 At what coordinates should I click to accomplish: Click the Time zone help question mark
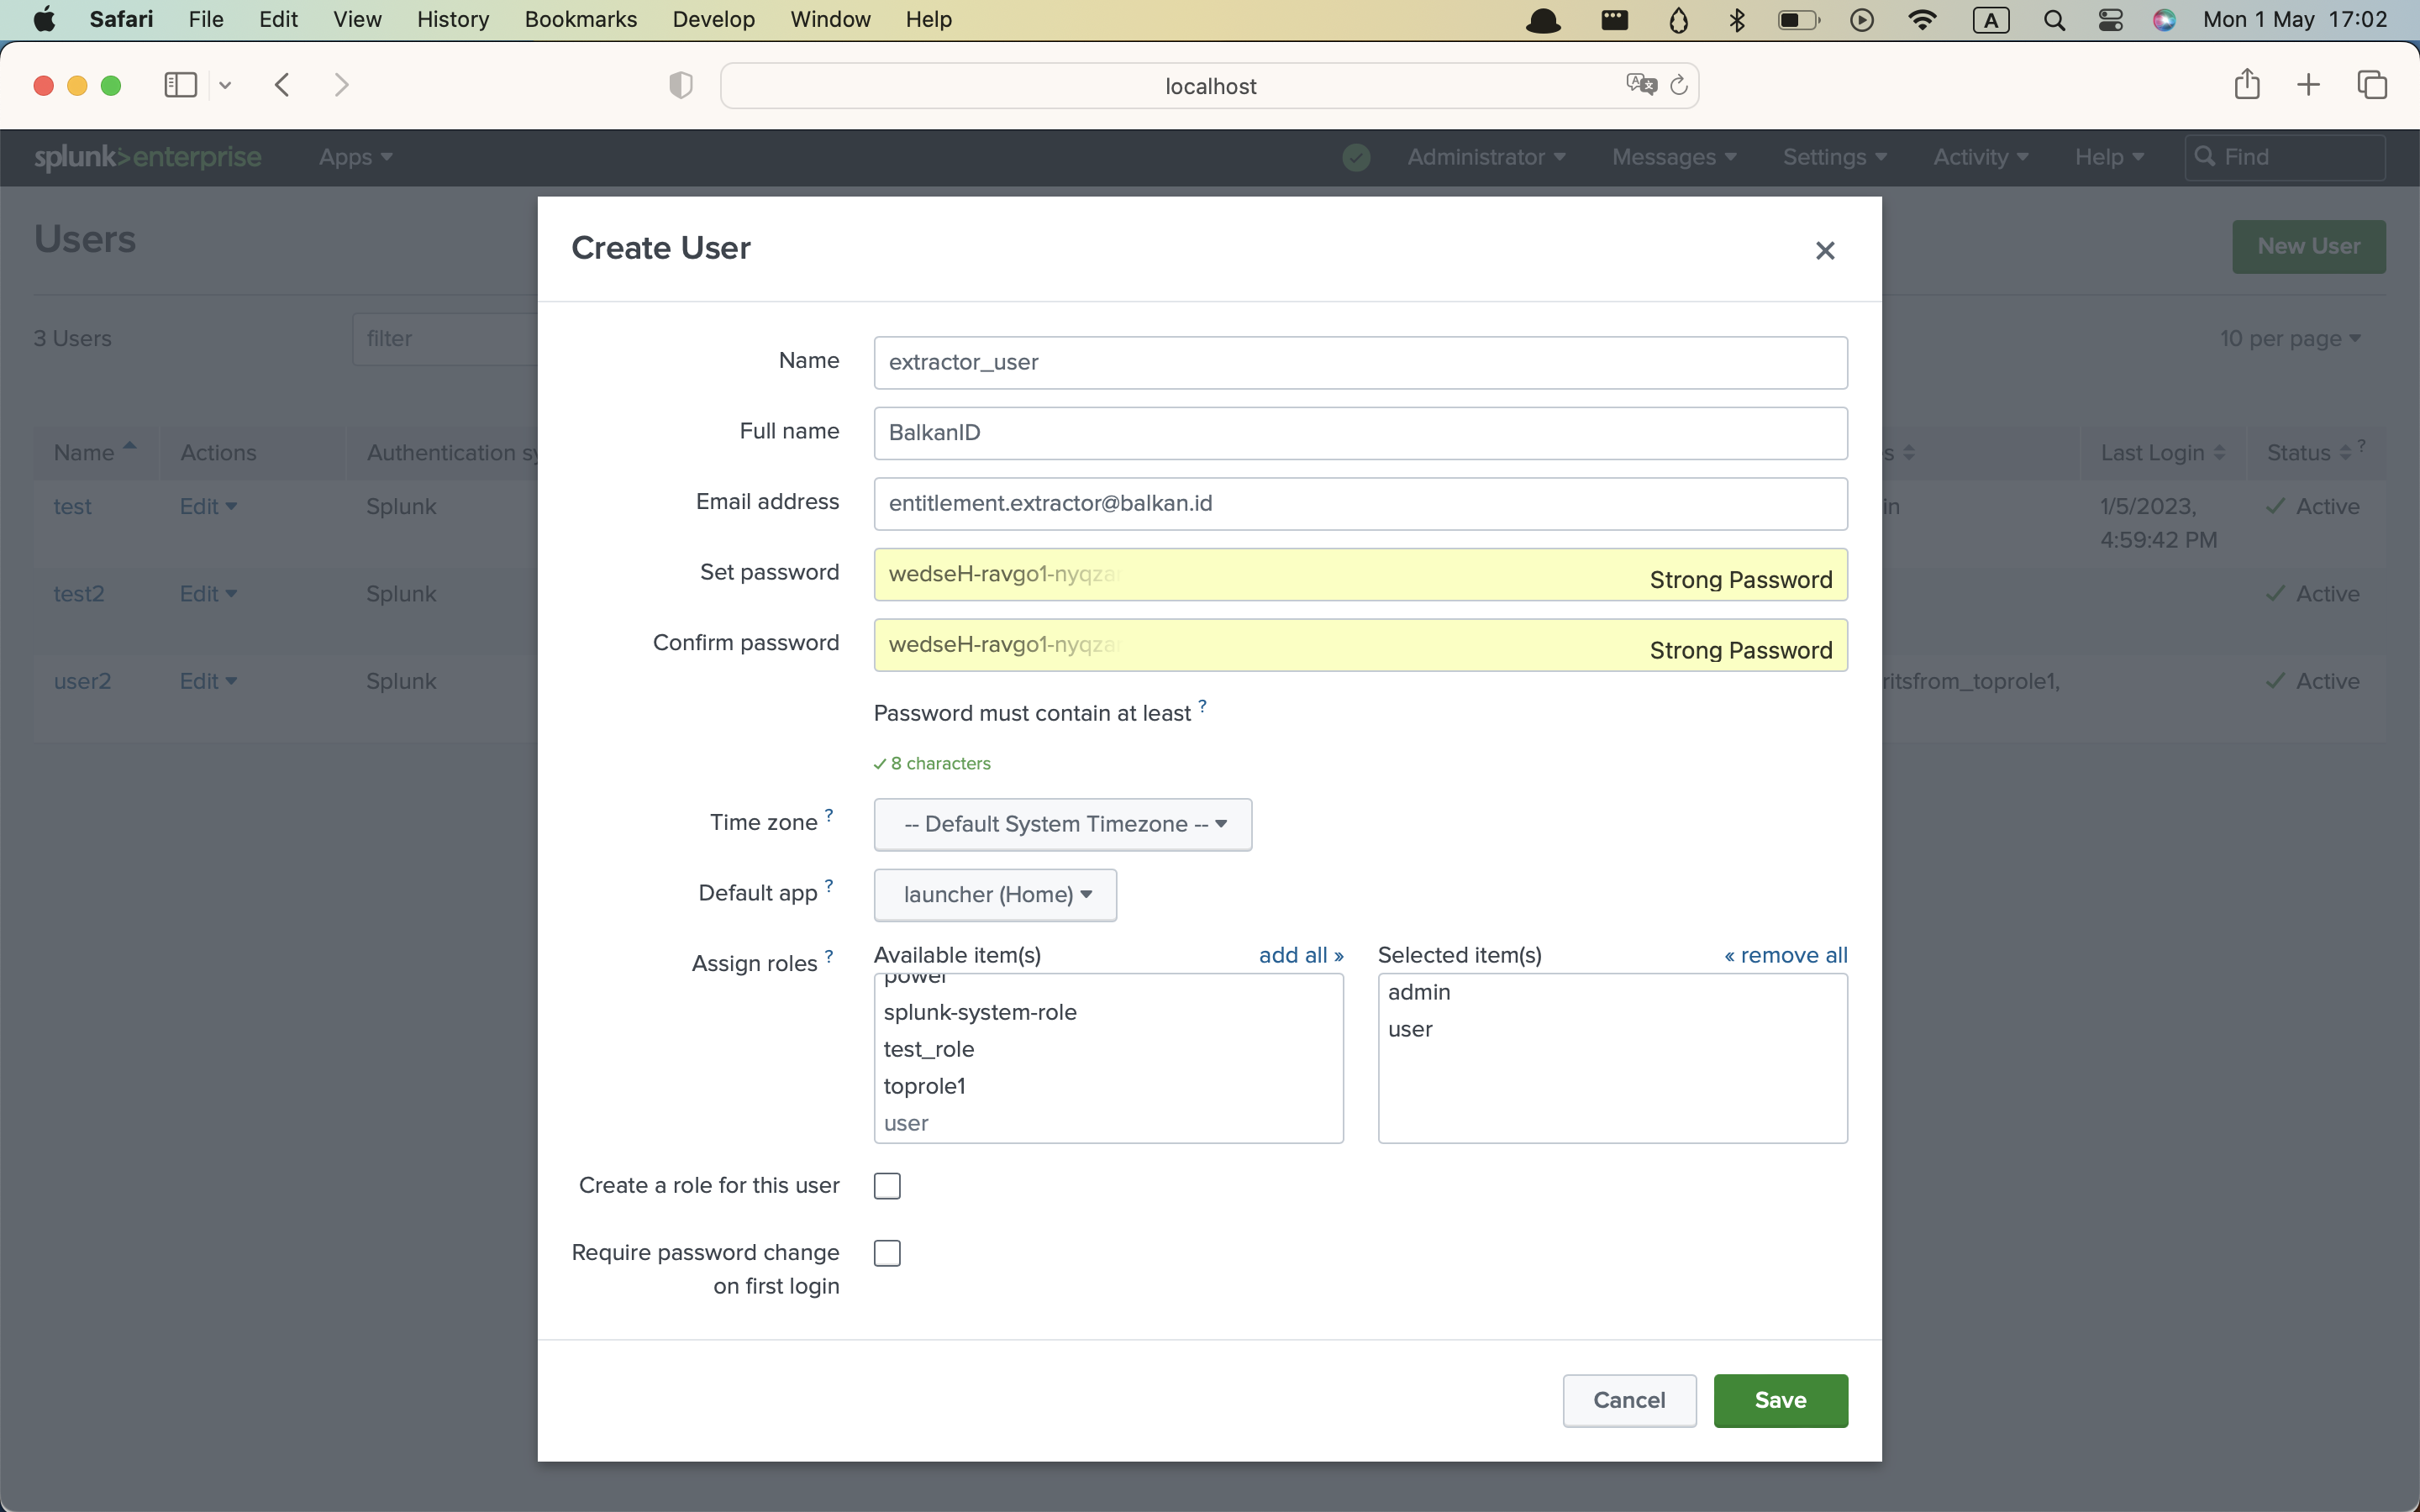click(x=829, y=815)
